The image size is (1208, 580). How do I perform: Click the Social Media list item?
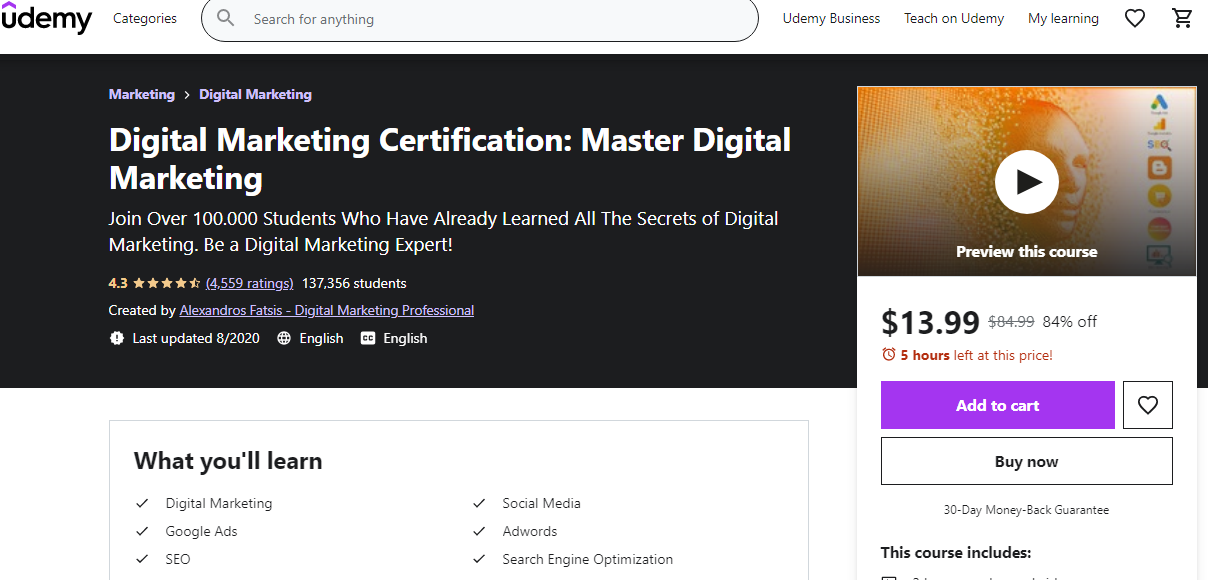point(542,503)
